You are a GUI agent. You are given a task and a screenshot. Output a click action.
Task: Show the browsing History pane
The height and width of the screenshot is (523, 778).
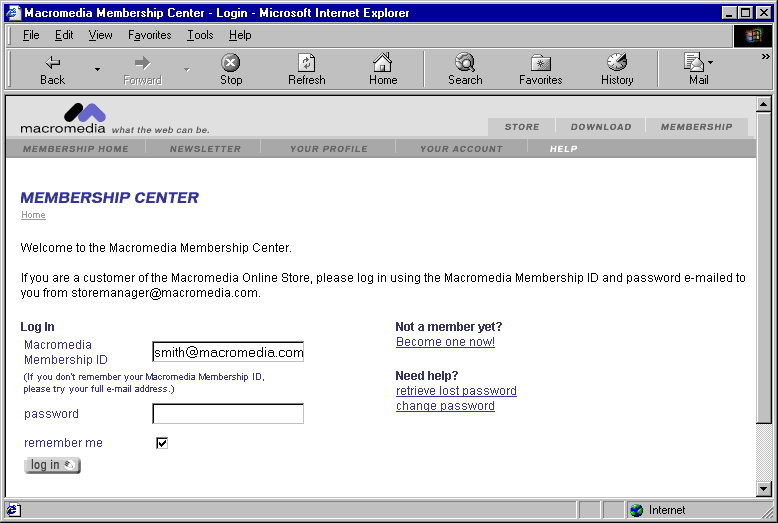click(617, 70)
